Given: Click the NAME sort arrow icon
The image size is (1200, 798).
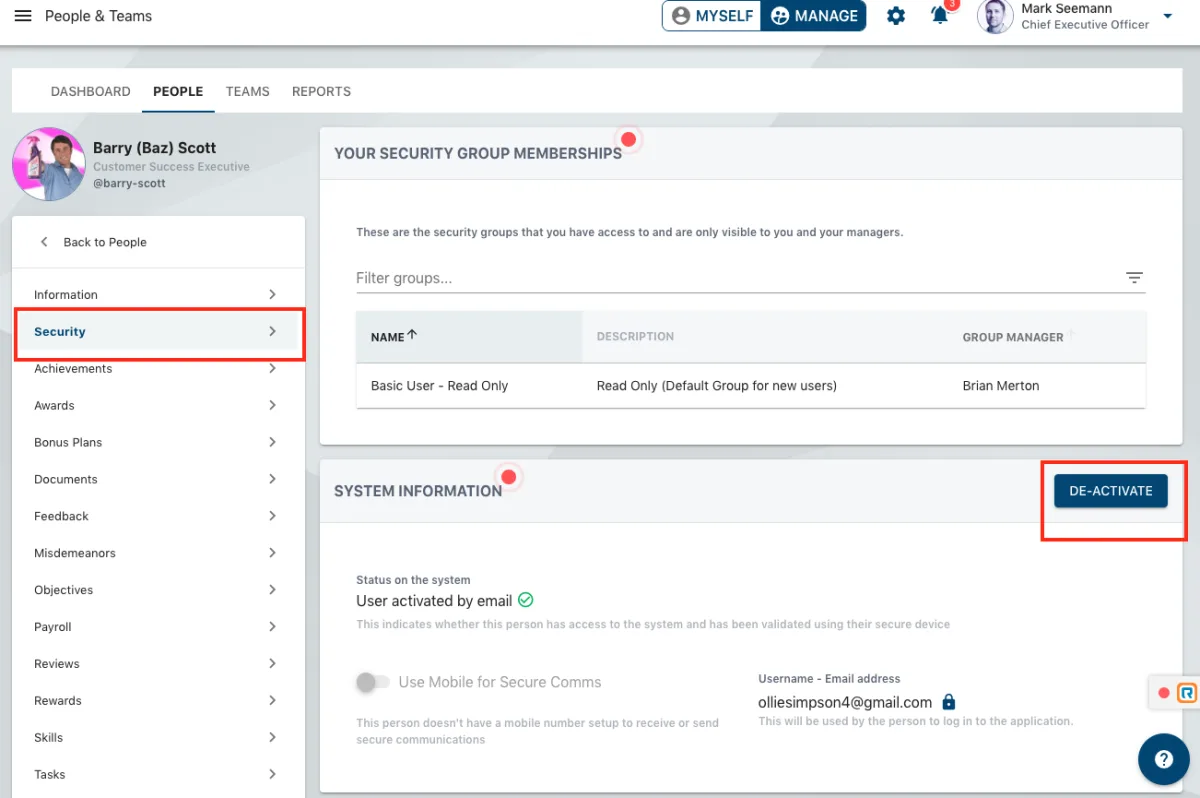Looking at the screenshot, I should coord(412,336).
